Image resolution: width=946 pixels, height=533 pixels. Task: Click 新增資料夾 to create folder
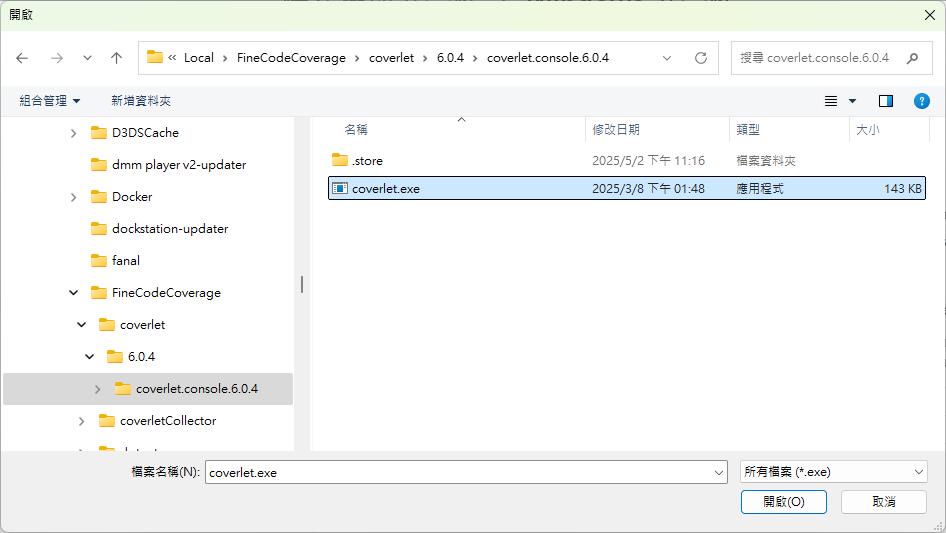pos(141,101)
